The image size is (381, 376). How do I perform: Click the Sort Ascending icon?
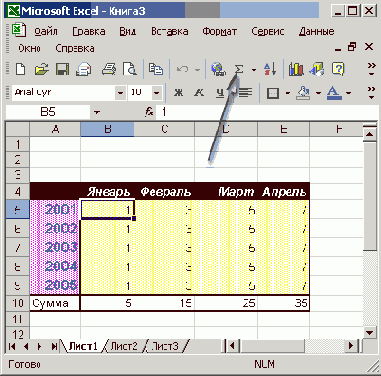[270, 69]
